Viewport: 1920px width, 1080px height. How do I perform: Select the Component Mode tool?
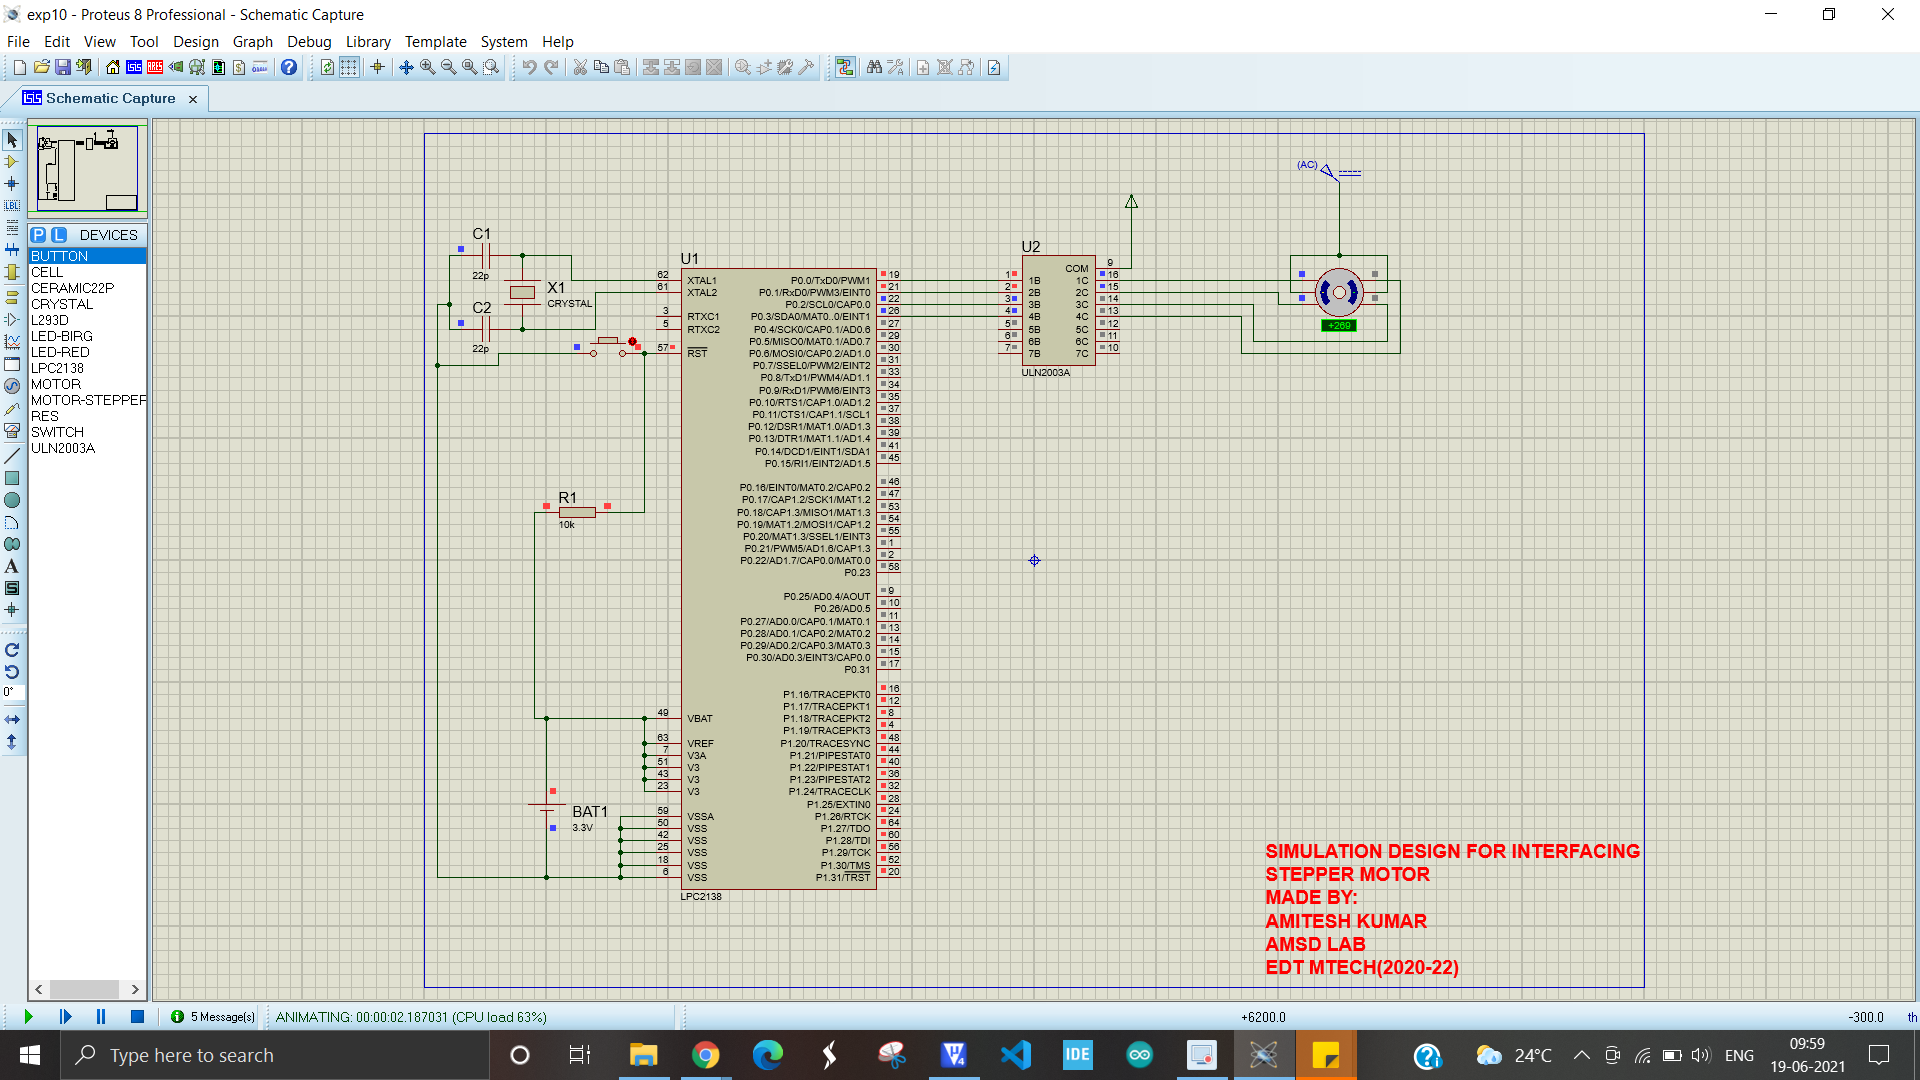[12, 162]
